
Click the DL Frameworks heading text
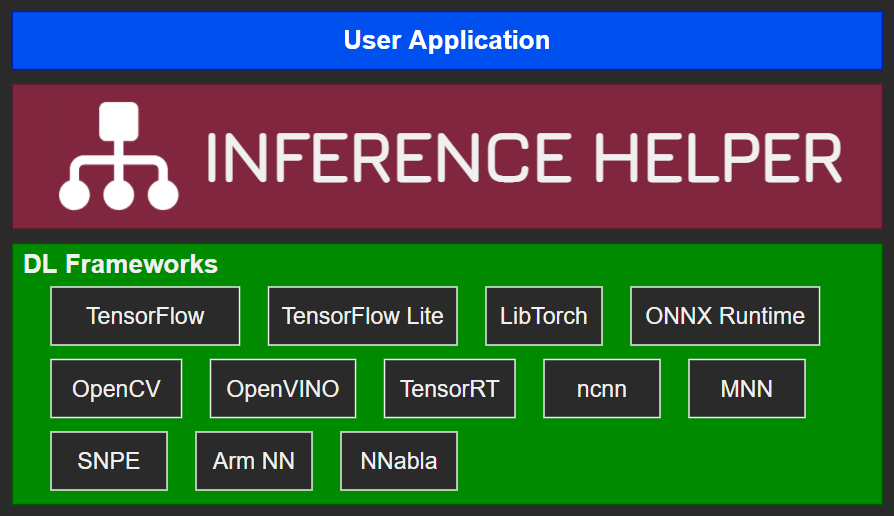[x=120, y=264]
